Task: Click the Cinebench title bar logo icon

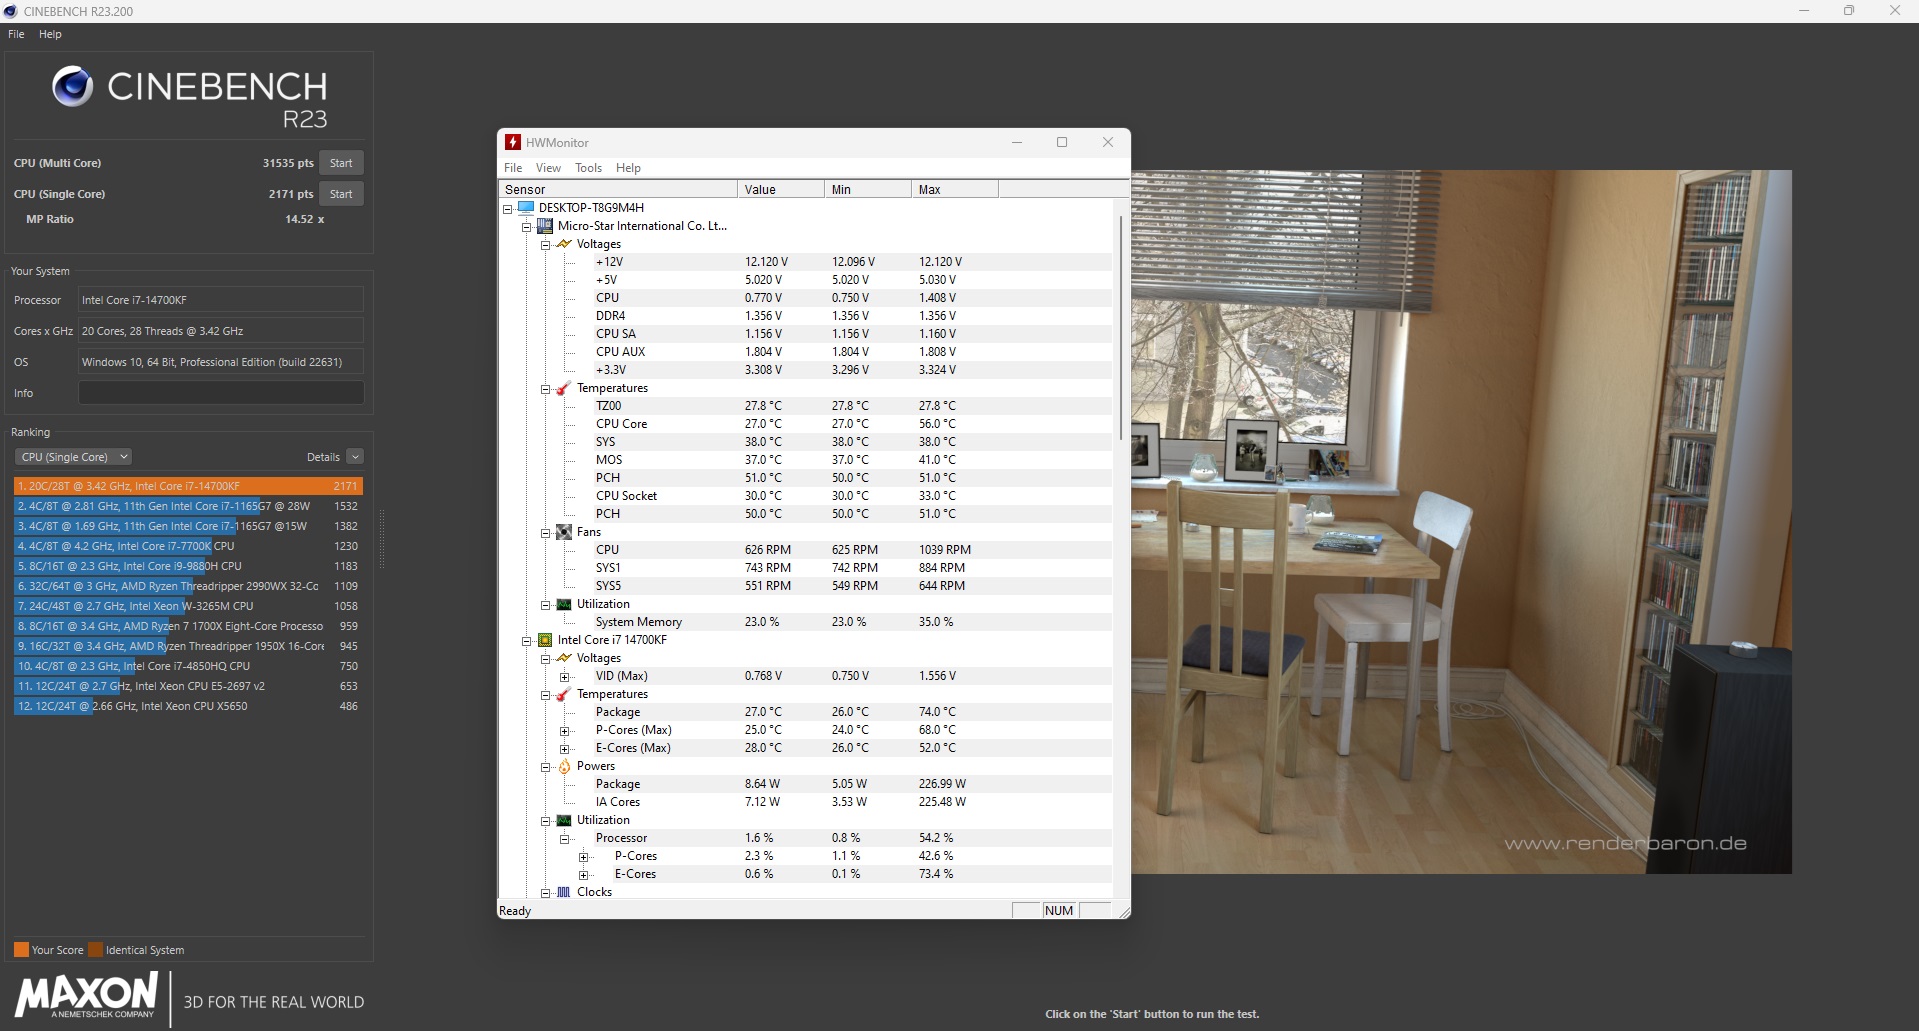Action: pos(10,11)
